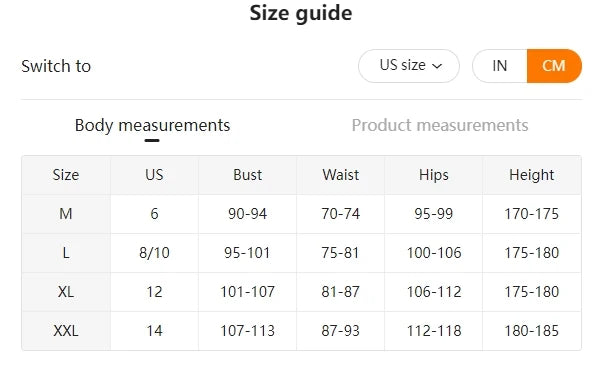The image size is (608, 371).
Task: Open the US size dropdown
Action: (x=409, y=66)
